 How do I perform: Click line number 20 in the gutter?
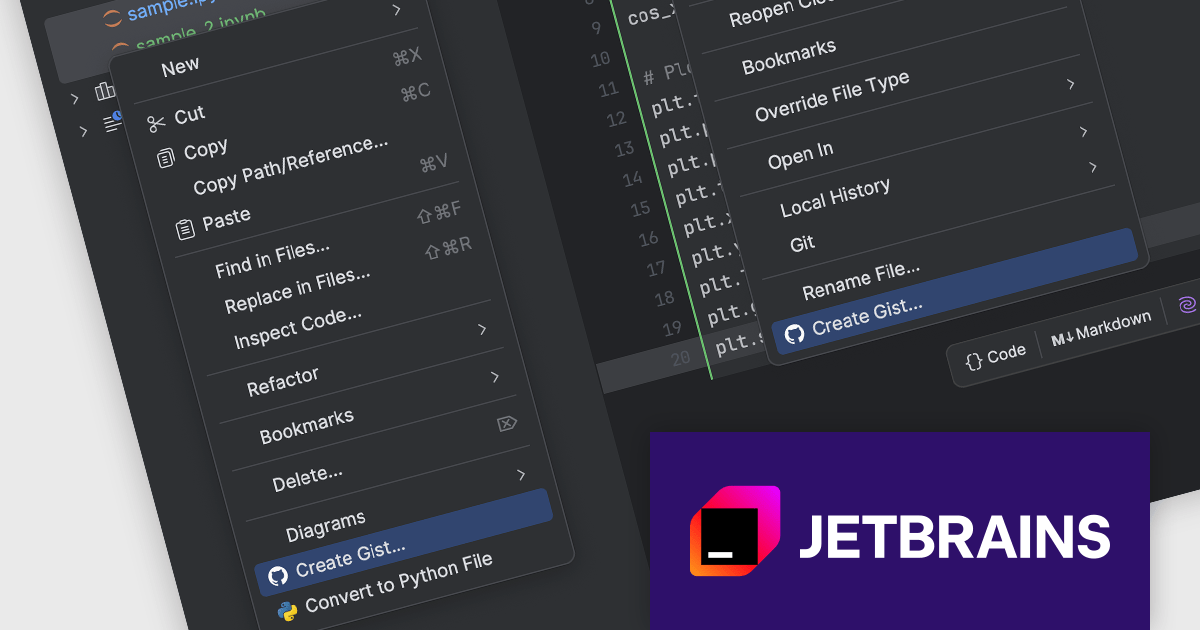680,358
